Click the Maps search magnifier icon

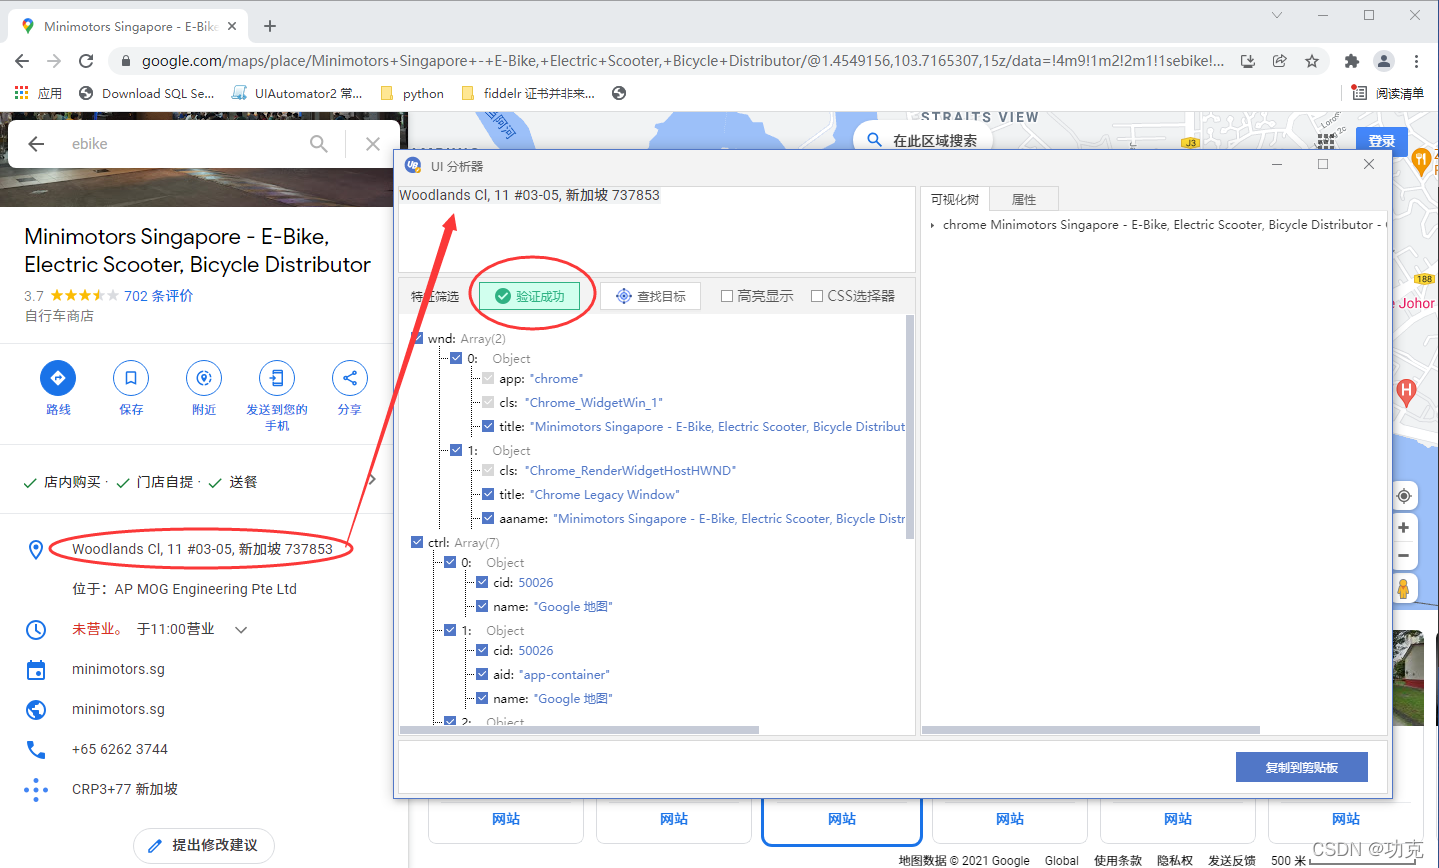coord(319,144)
